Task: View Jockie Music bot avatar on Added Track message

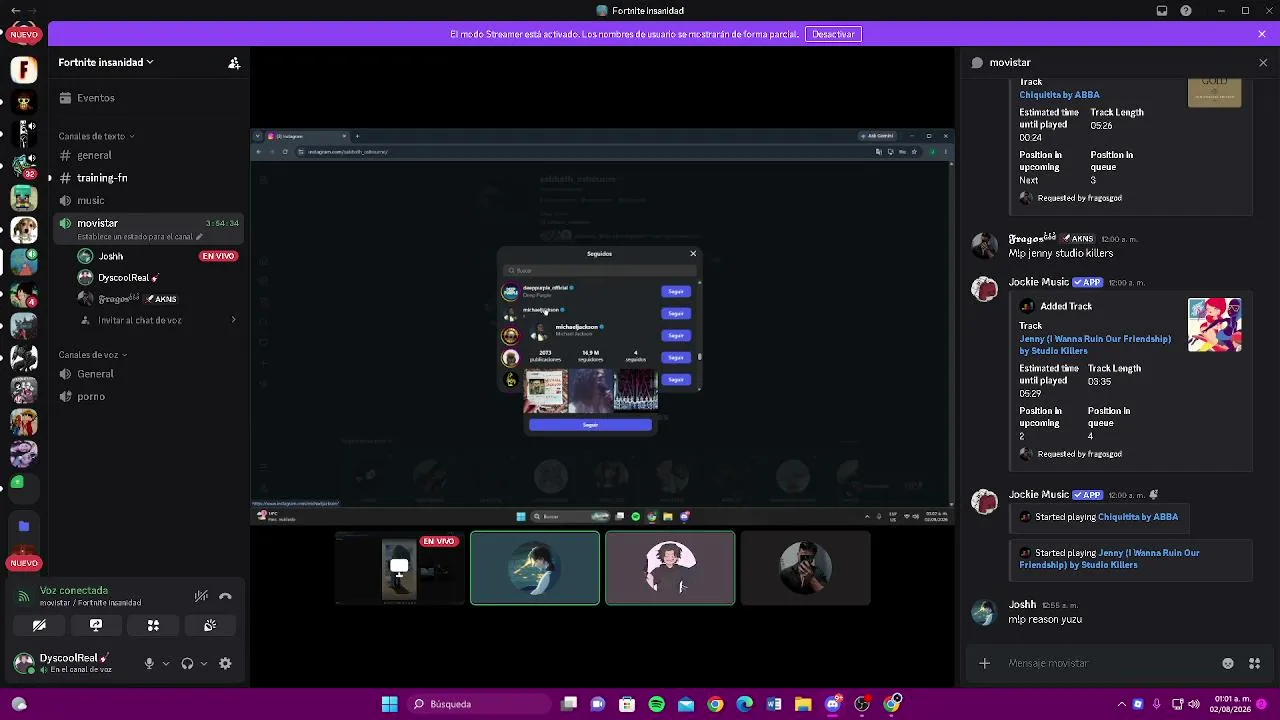Action: click(x=984, y=289)
